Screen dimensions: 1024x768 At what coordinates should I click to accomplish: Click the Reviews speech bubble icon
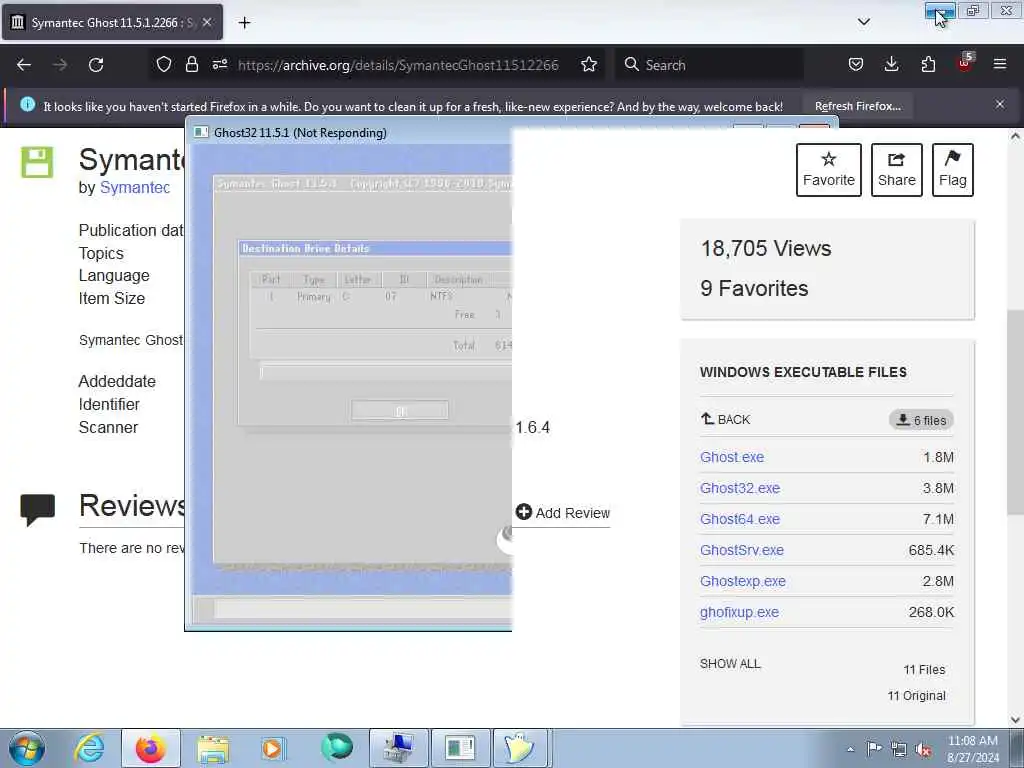click(x=37, y=509)
